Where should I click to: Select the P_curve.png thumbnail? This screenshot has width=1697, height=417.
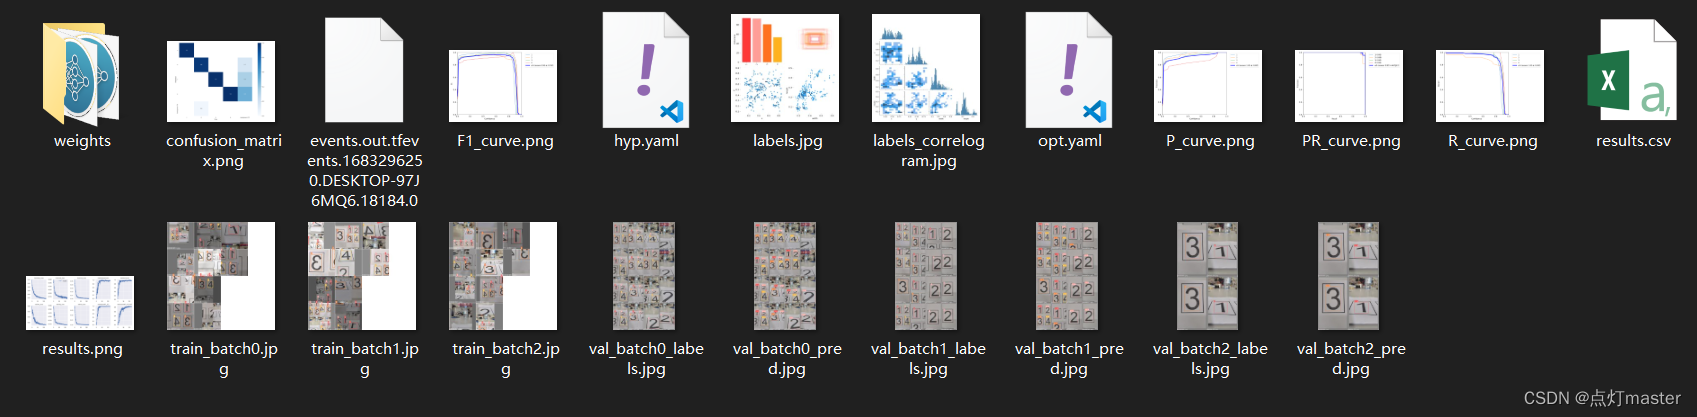1208,86
